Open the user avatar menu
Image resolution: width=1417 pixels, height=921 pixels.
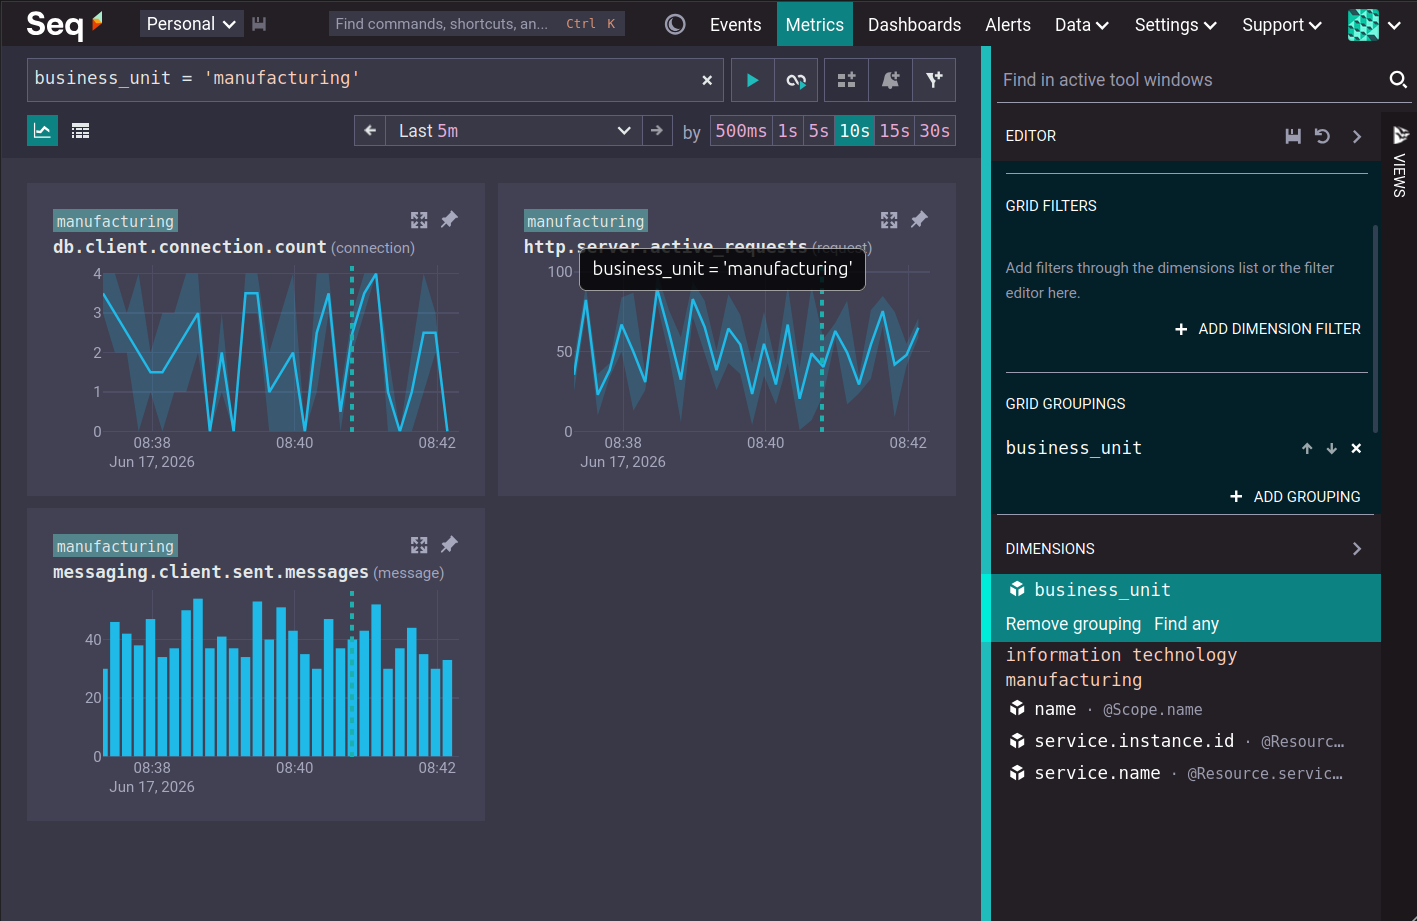(1374, 24)
